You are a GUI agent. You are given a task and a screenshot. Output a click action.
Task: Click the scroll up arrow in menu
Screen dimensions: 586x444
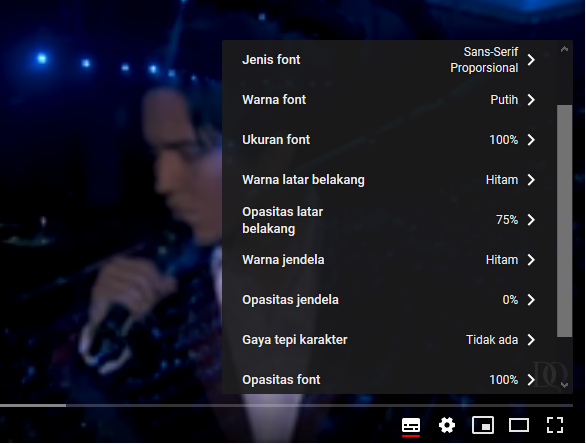(x=564, y=49)
